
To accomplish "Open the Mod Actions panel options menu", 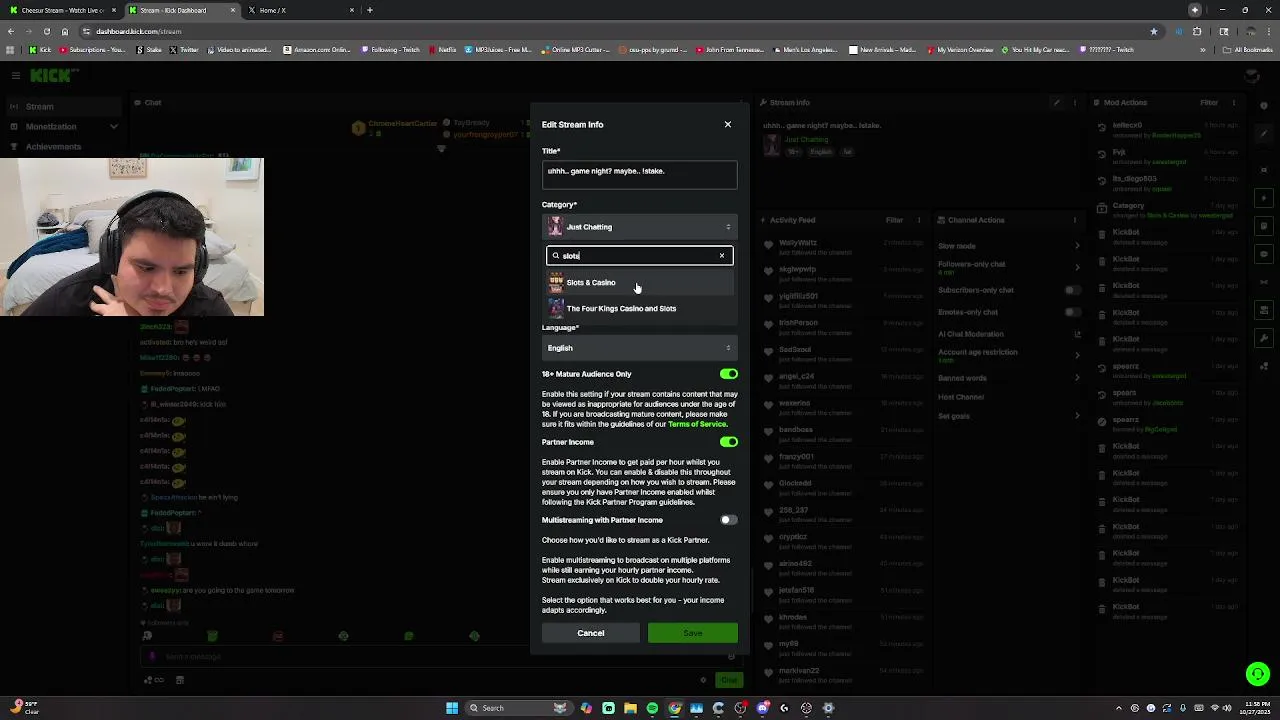I will click(x=1234, y=102).
